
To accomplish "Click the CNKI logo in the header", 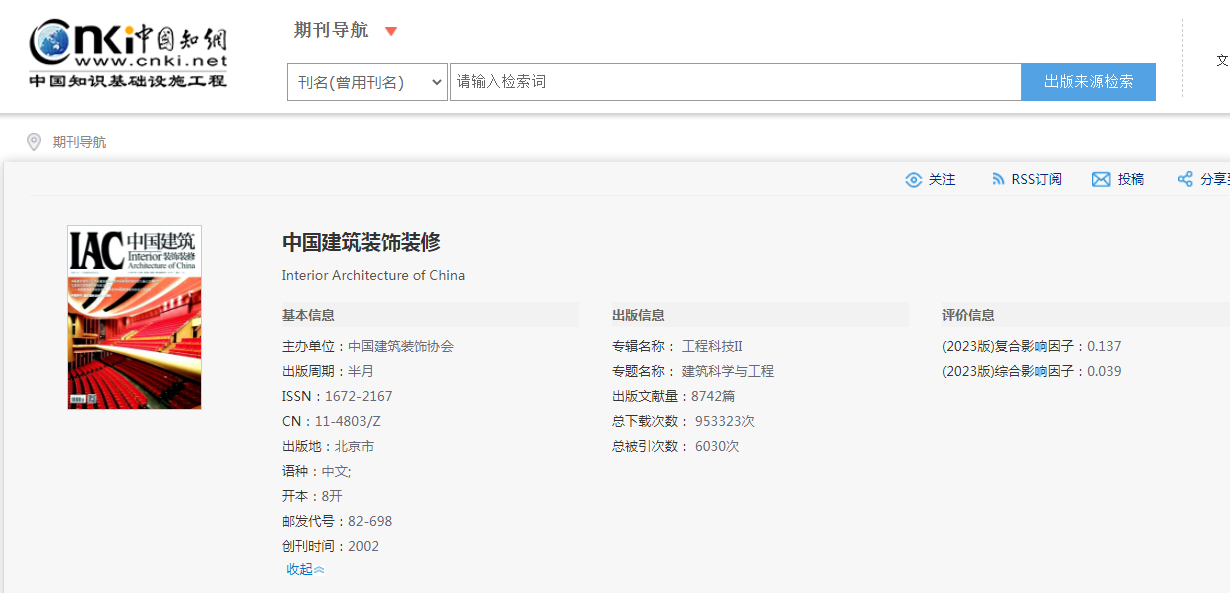I will coord(128,54).
